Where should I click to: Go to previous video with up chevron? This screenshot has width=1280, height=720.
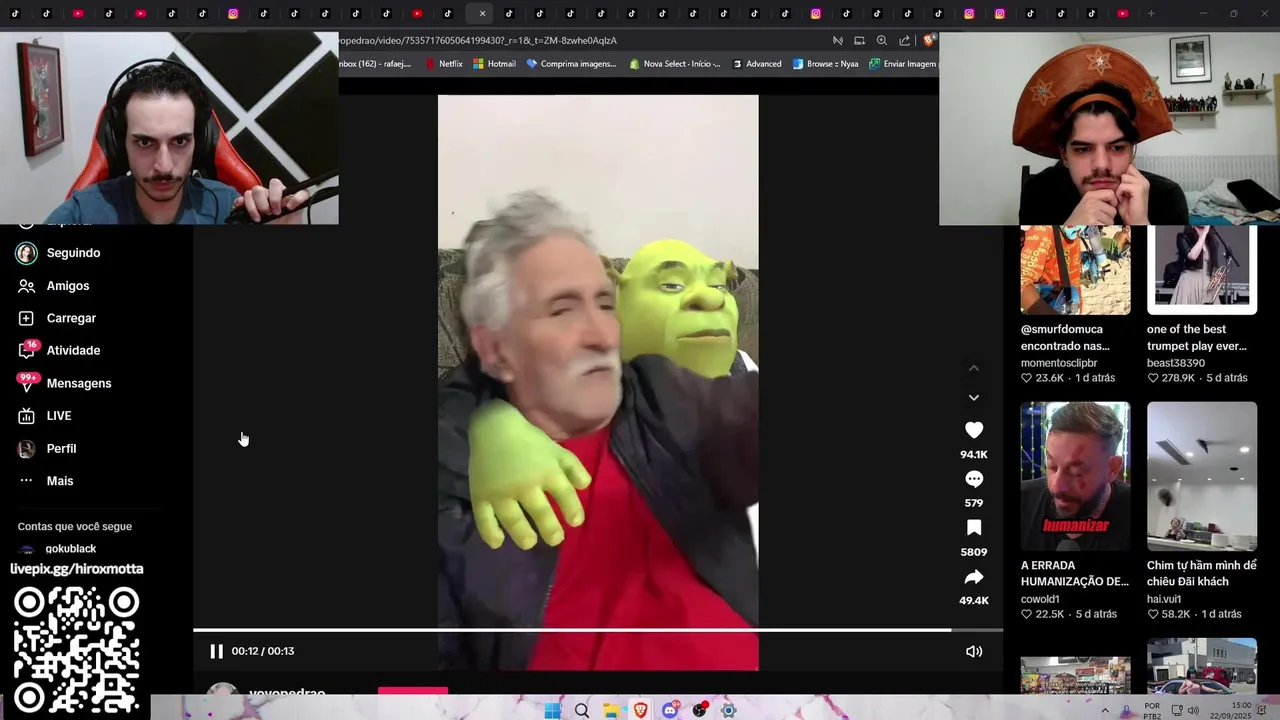(974, 368)
